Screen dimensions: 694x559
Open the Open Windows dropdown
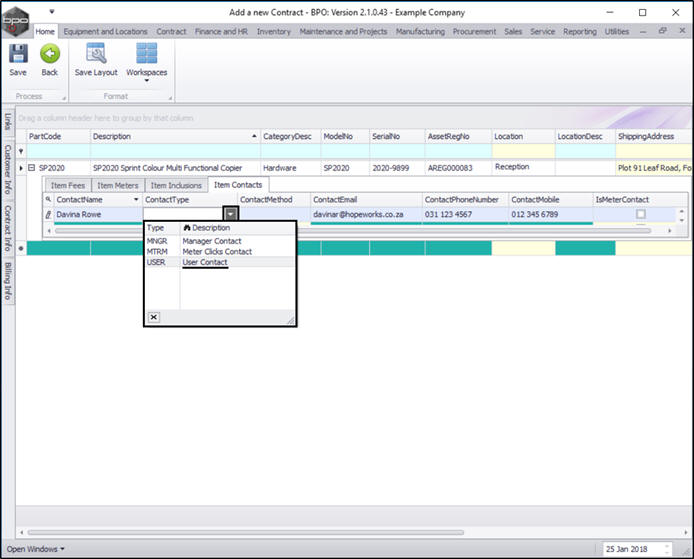[x=35, y=549]
